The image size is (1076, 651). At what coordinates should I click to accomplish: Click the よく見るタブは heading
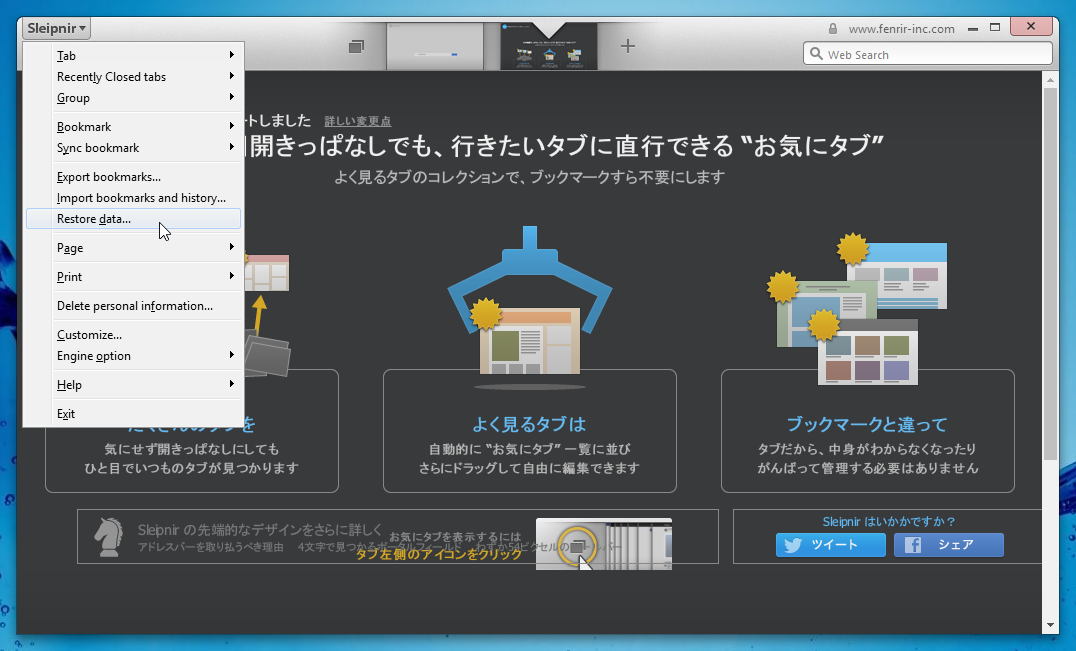tap(529, 425)
